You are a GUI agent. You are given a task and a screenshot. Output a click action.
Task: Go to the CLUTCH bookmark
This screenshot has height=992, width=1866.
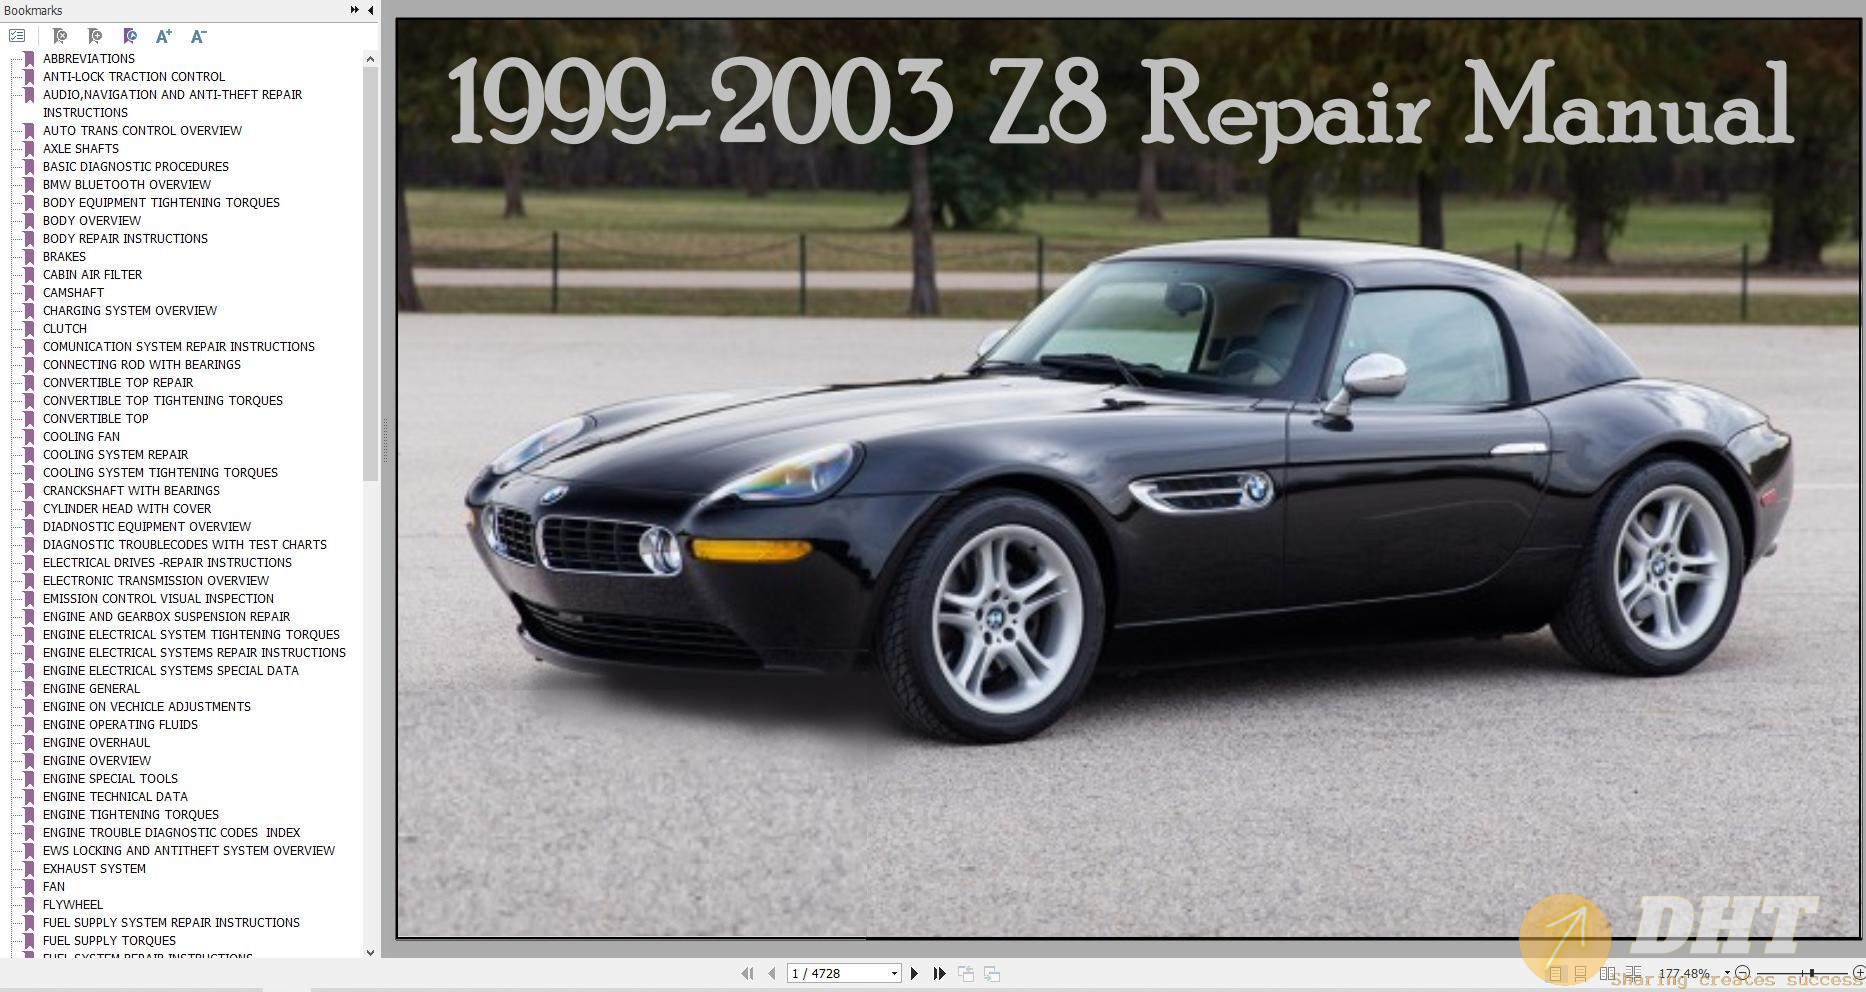[x=64, y=328]
